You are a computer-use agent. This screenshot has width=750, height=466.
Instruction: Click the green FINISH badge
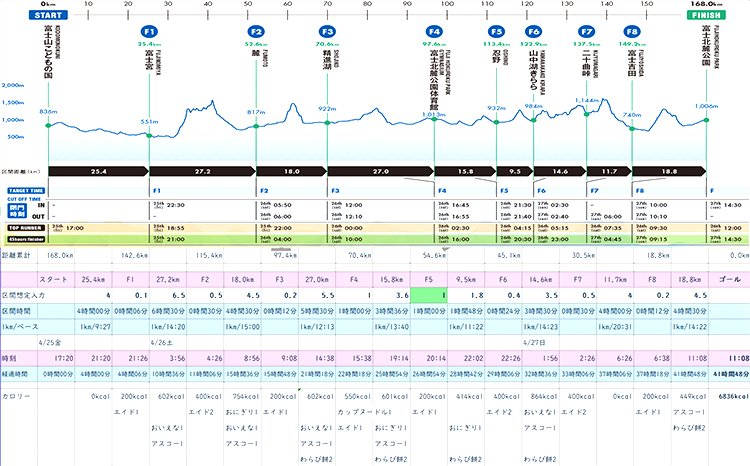[x=706, y=15]
